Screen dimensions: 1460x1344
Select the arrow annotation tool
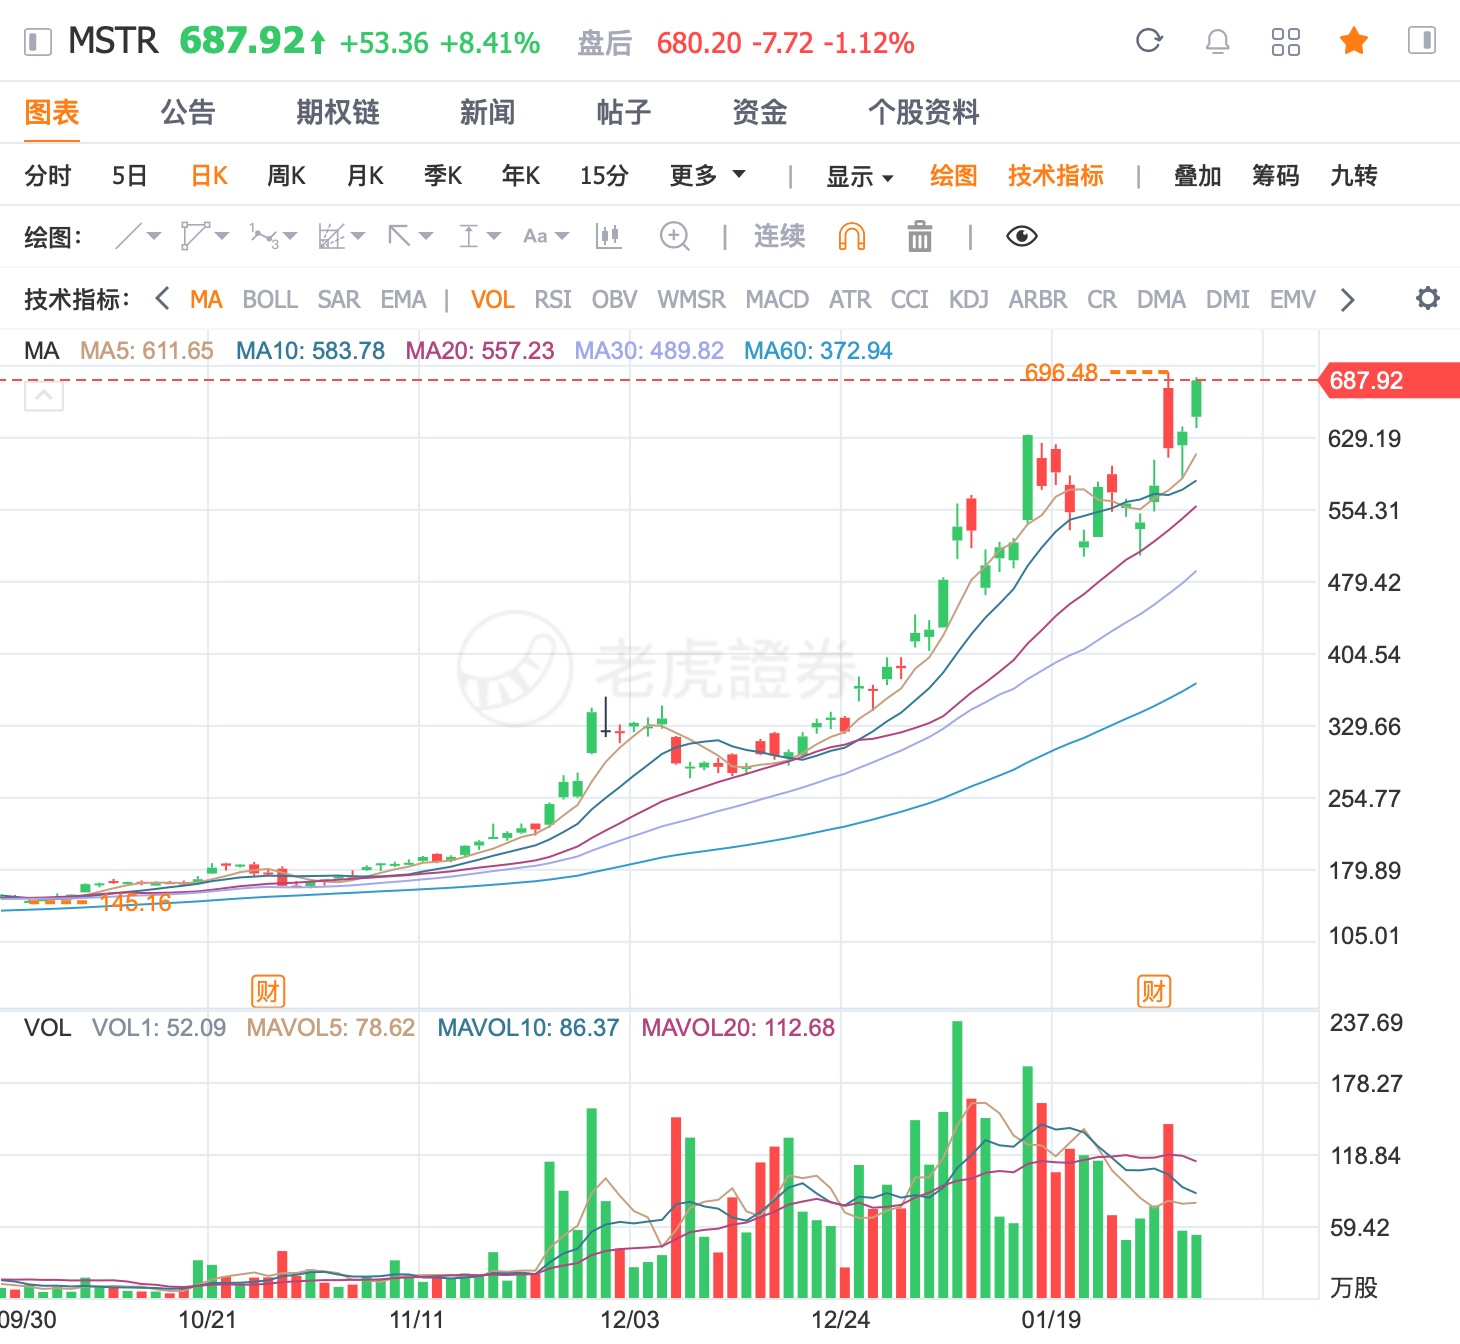click(399, 236)
